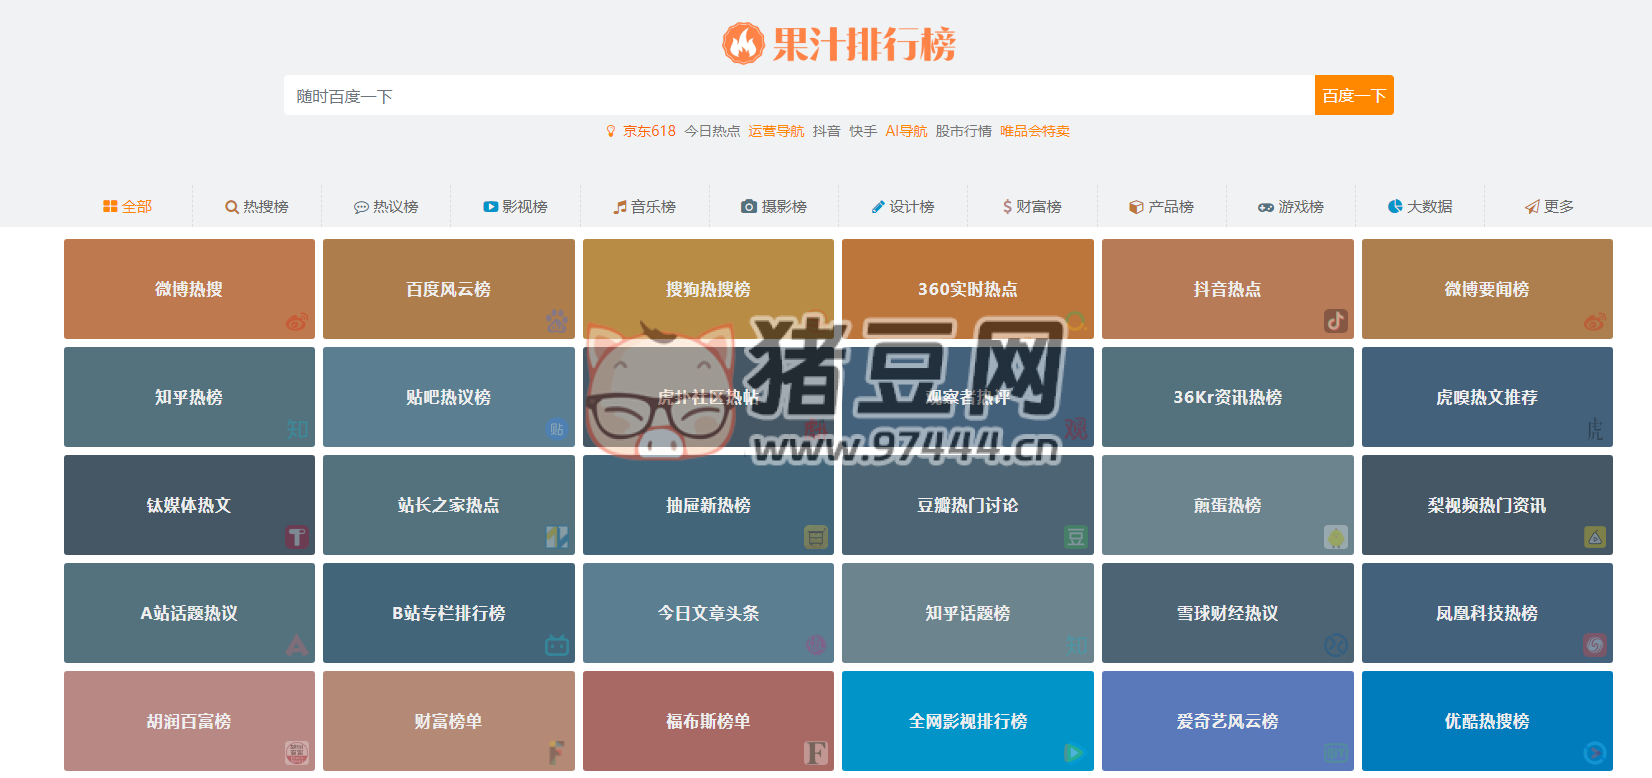This screenshot has width=1652, height=778.
Task: Click the icon on 煎蛋热榜 card
Action: pos(1336,537)
